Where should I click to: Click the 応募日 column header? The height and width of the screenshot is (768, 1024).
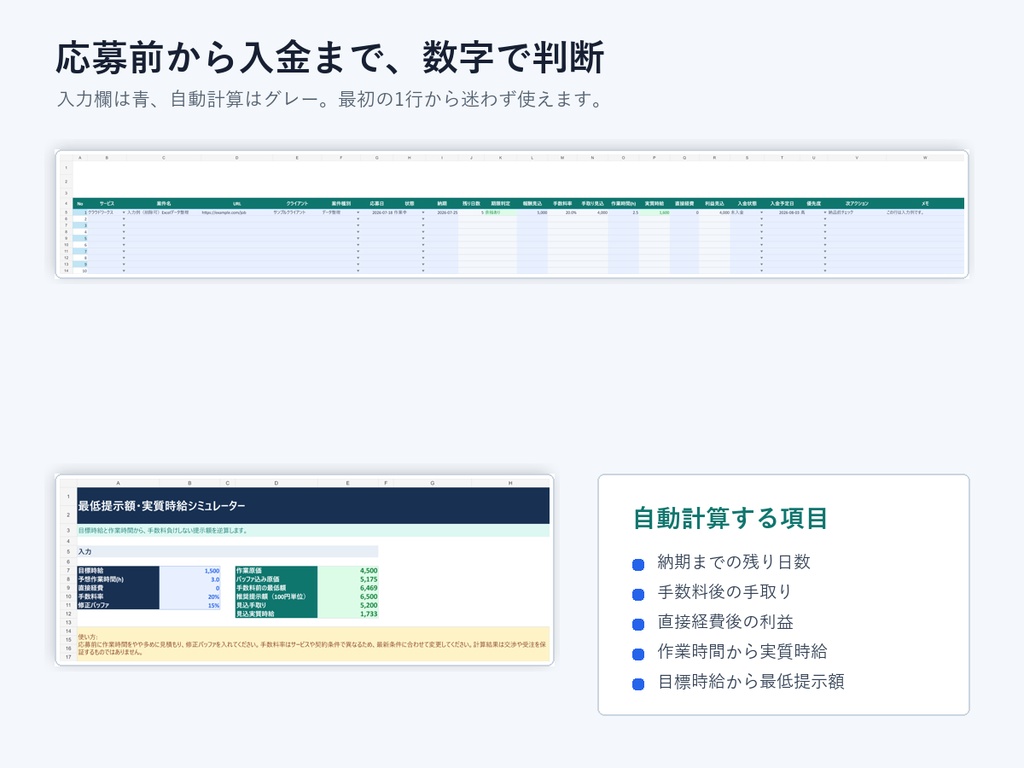point(377,204)
